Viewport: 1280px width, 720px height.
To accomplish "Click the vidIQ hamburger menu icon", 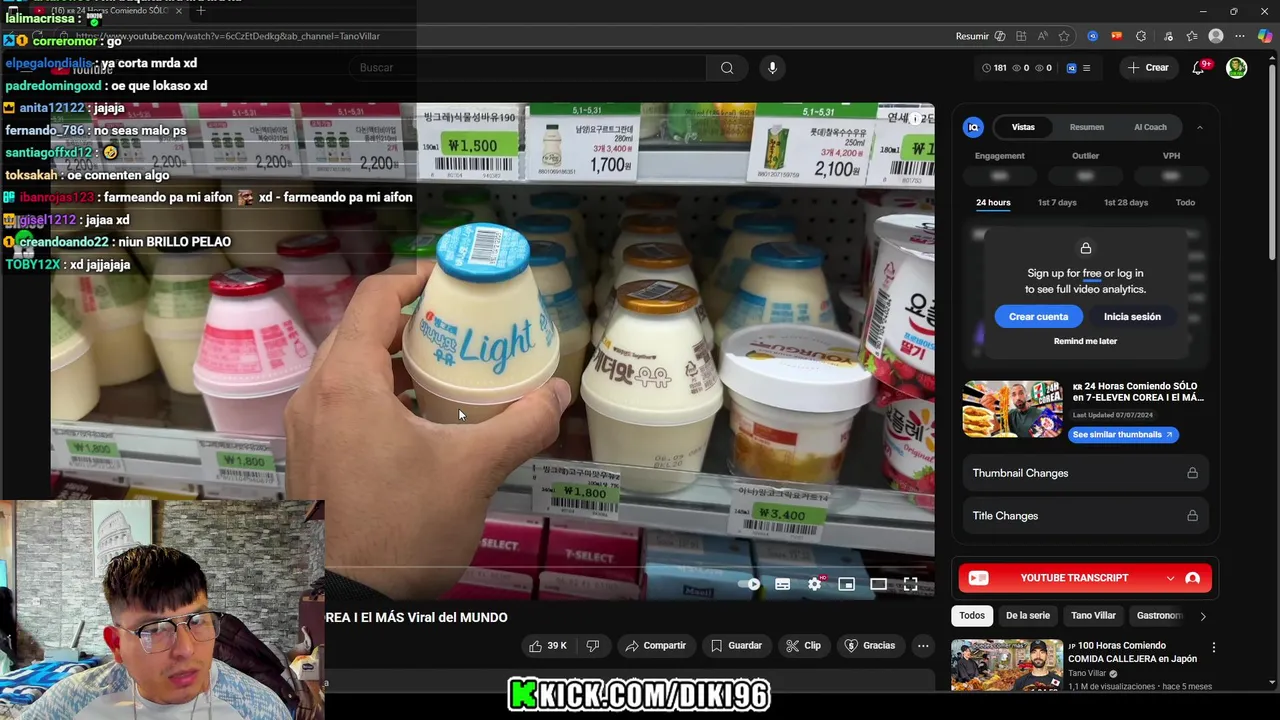I will (x=1086, y=68).
